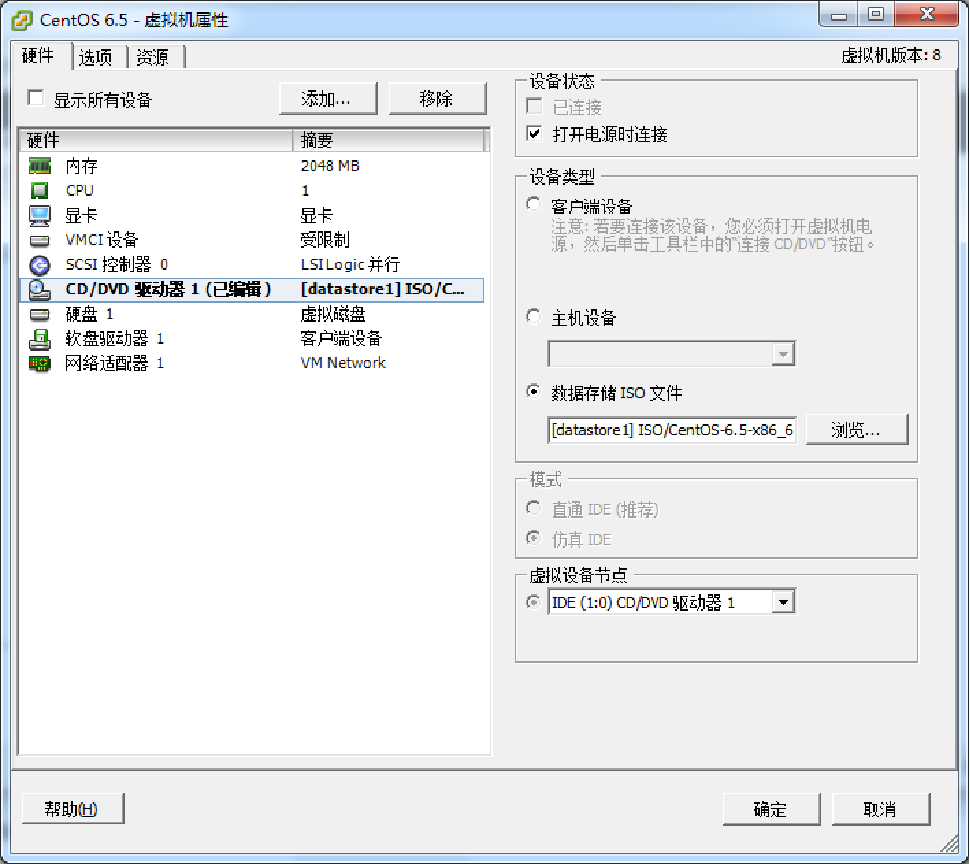Select 仿真 IDE mode radio

coord(533,537)
